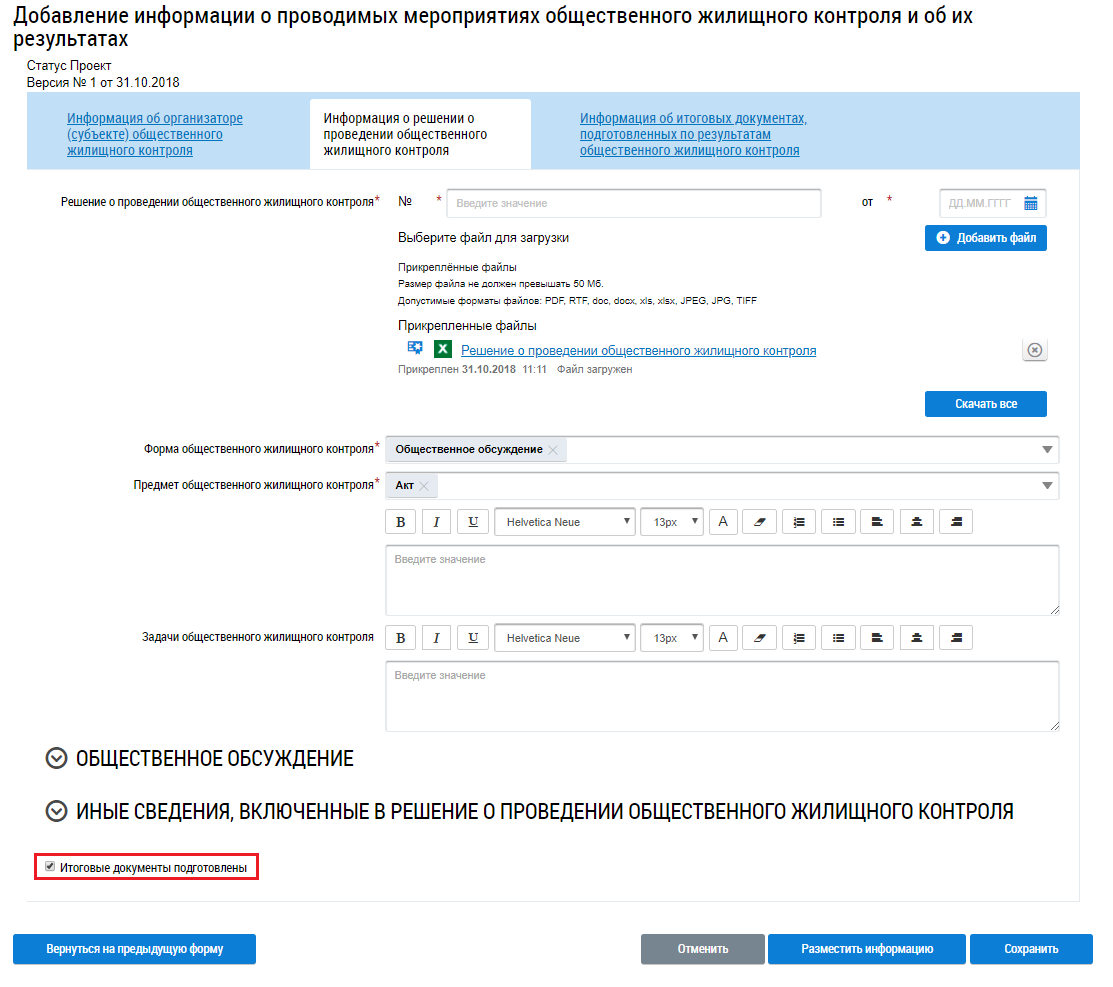
Task: Remove the 'Акт' tag from the subject field
Action: [x=424, y=486]
